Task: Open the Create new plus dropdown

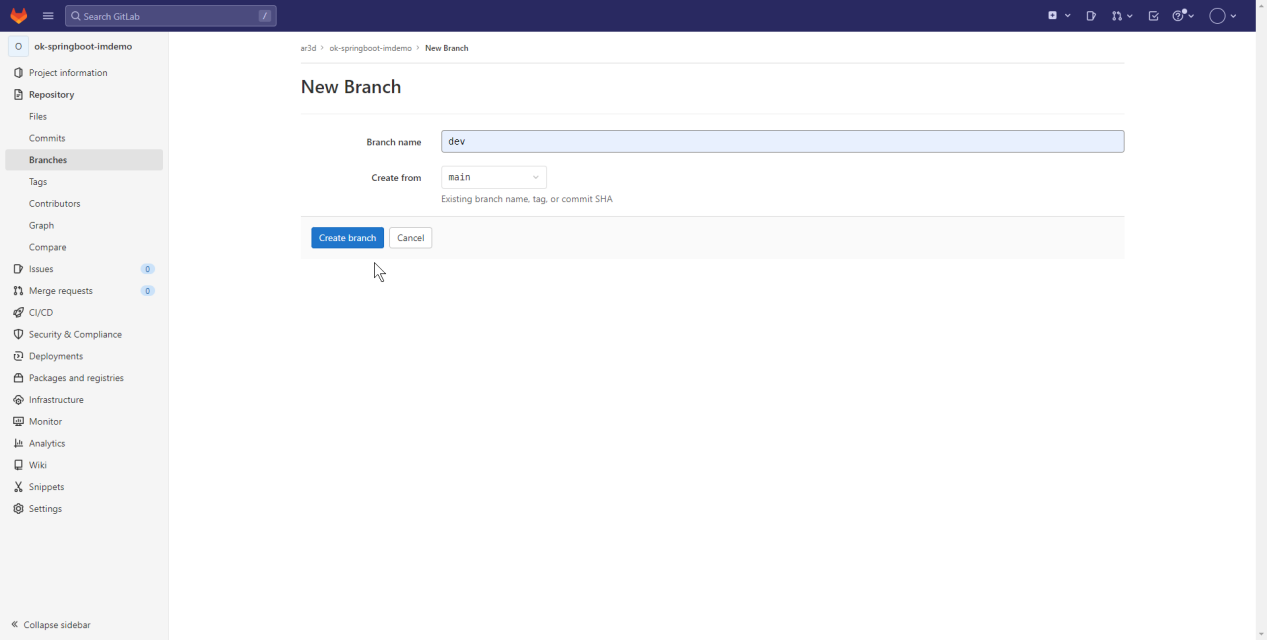Action: click(1059, 16)
